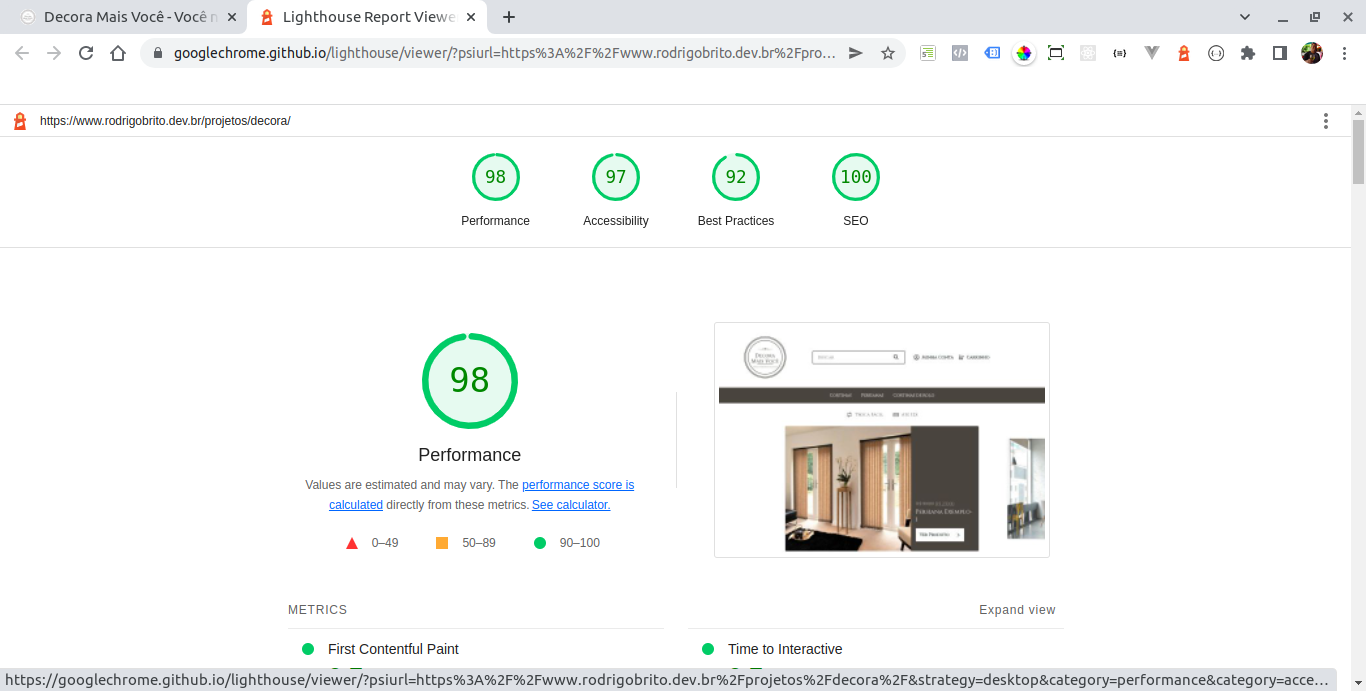Open the Vue devtools extension icon
This screenshot has width=1366, height=691.
pos(1152,54)
